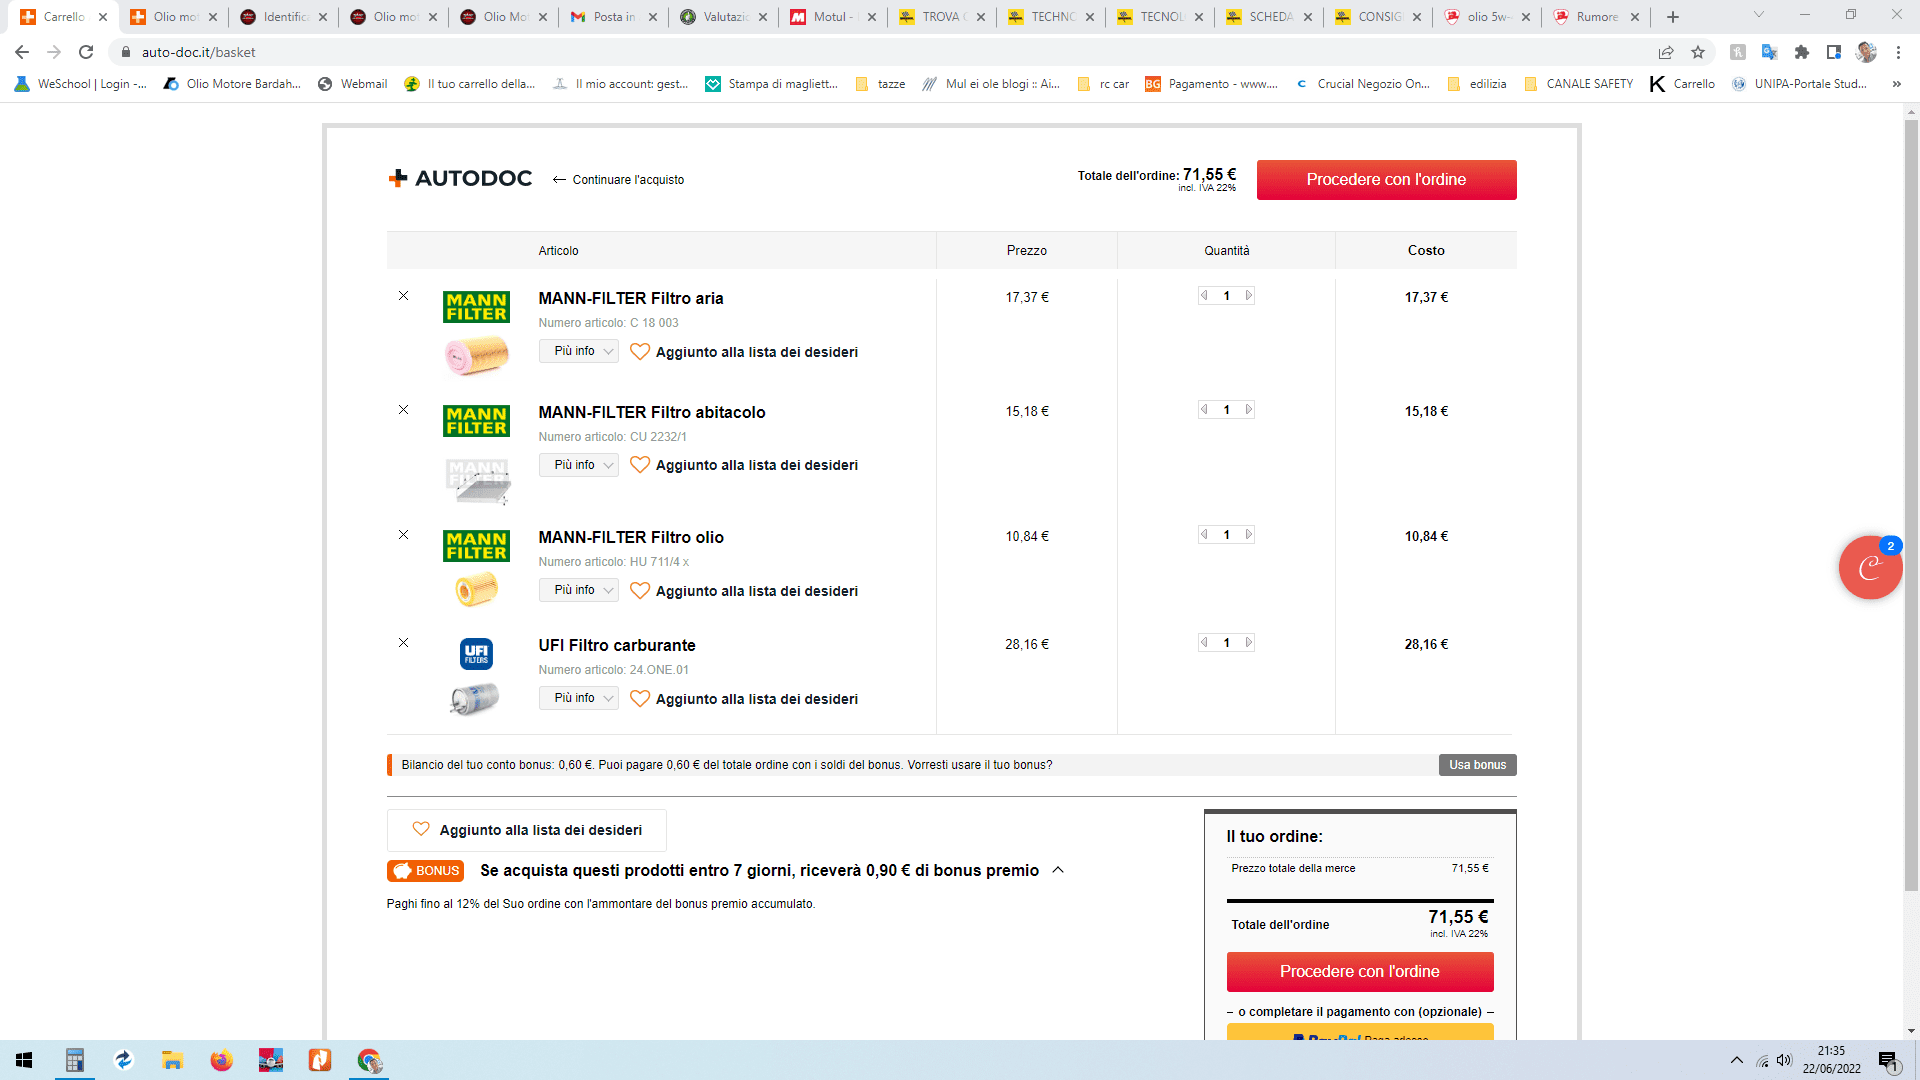Expand Più info for Filtro abitacolo
The image size is (1920, 1080).
579,465
